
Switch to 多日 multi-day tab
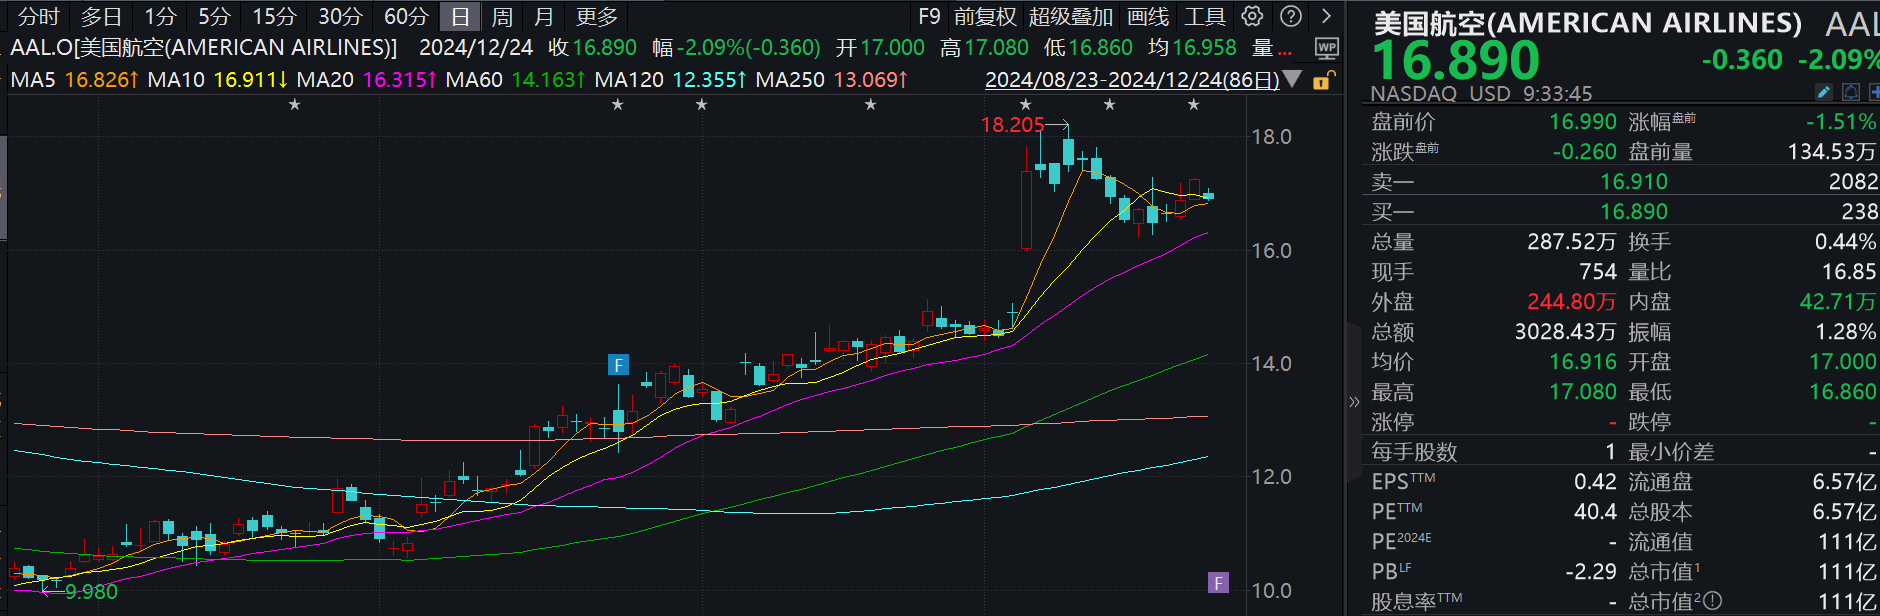click(x=101, y=17)
